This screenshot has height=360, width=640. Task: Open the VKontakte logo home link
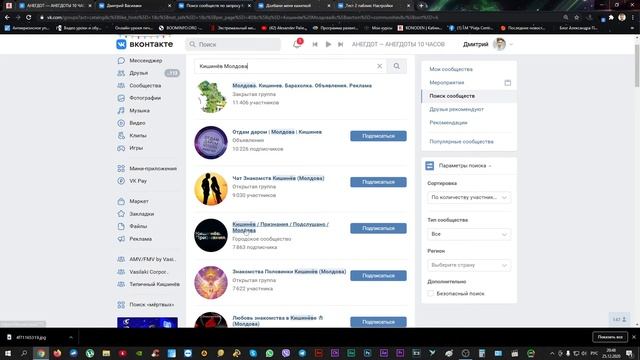144,44
